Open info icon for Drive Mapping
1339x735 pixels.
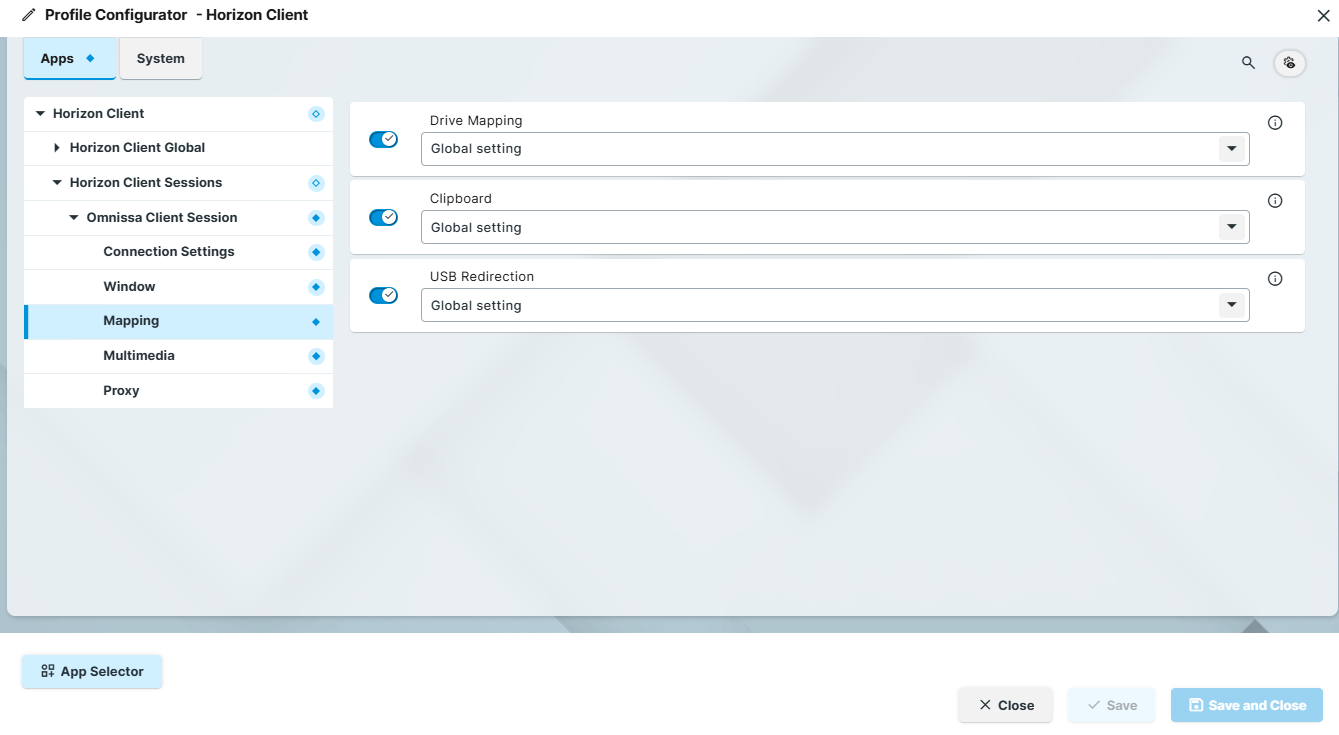click(x=1275, y=123)
